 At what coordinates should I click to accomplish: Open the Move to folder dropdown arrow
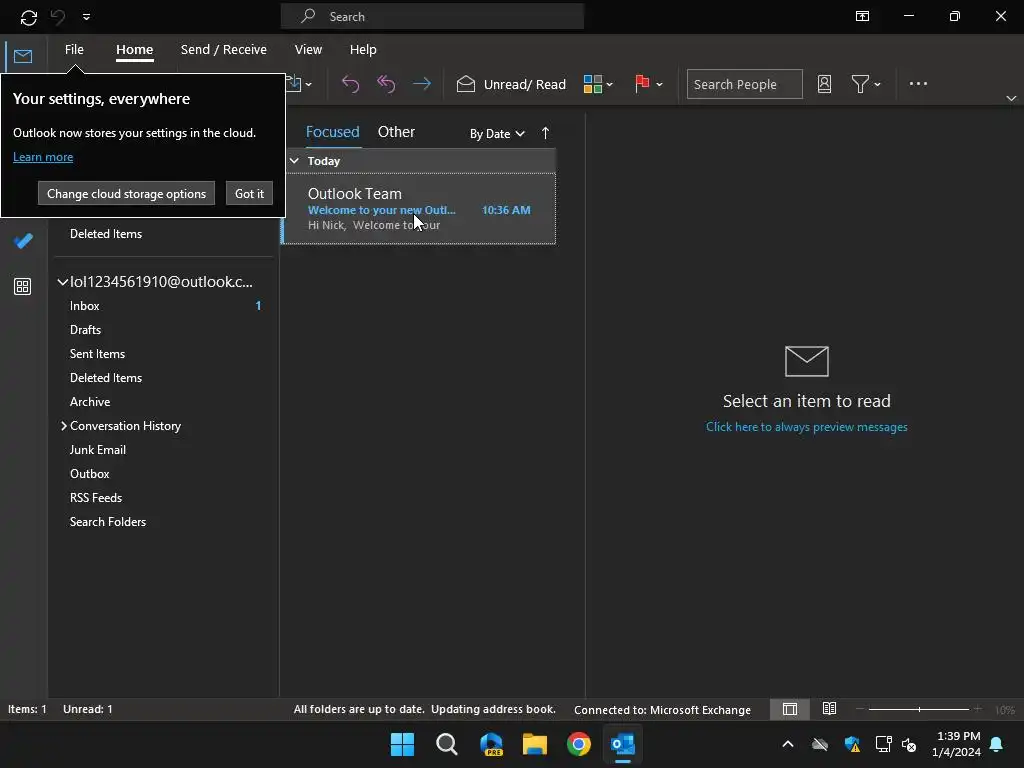308,84
